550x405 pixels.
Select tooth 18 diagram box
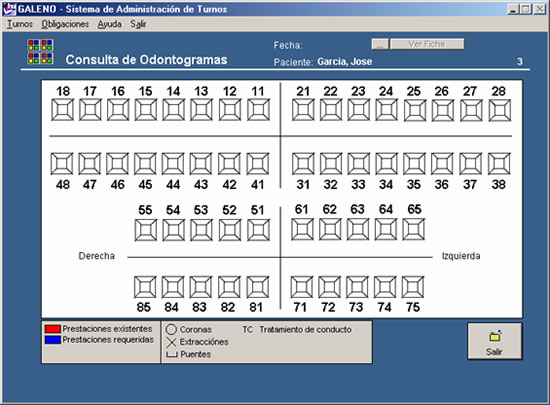(62, 110)
